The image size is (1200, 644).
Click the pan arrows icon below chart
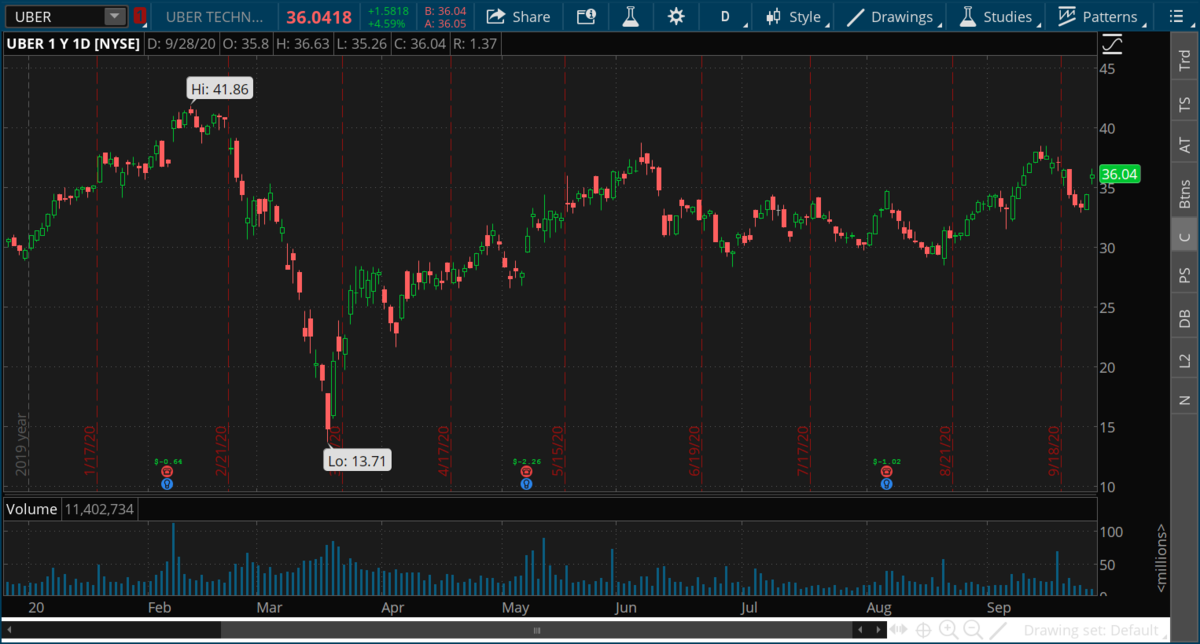[898, 630]
